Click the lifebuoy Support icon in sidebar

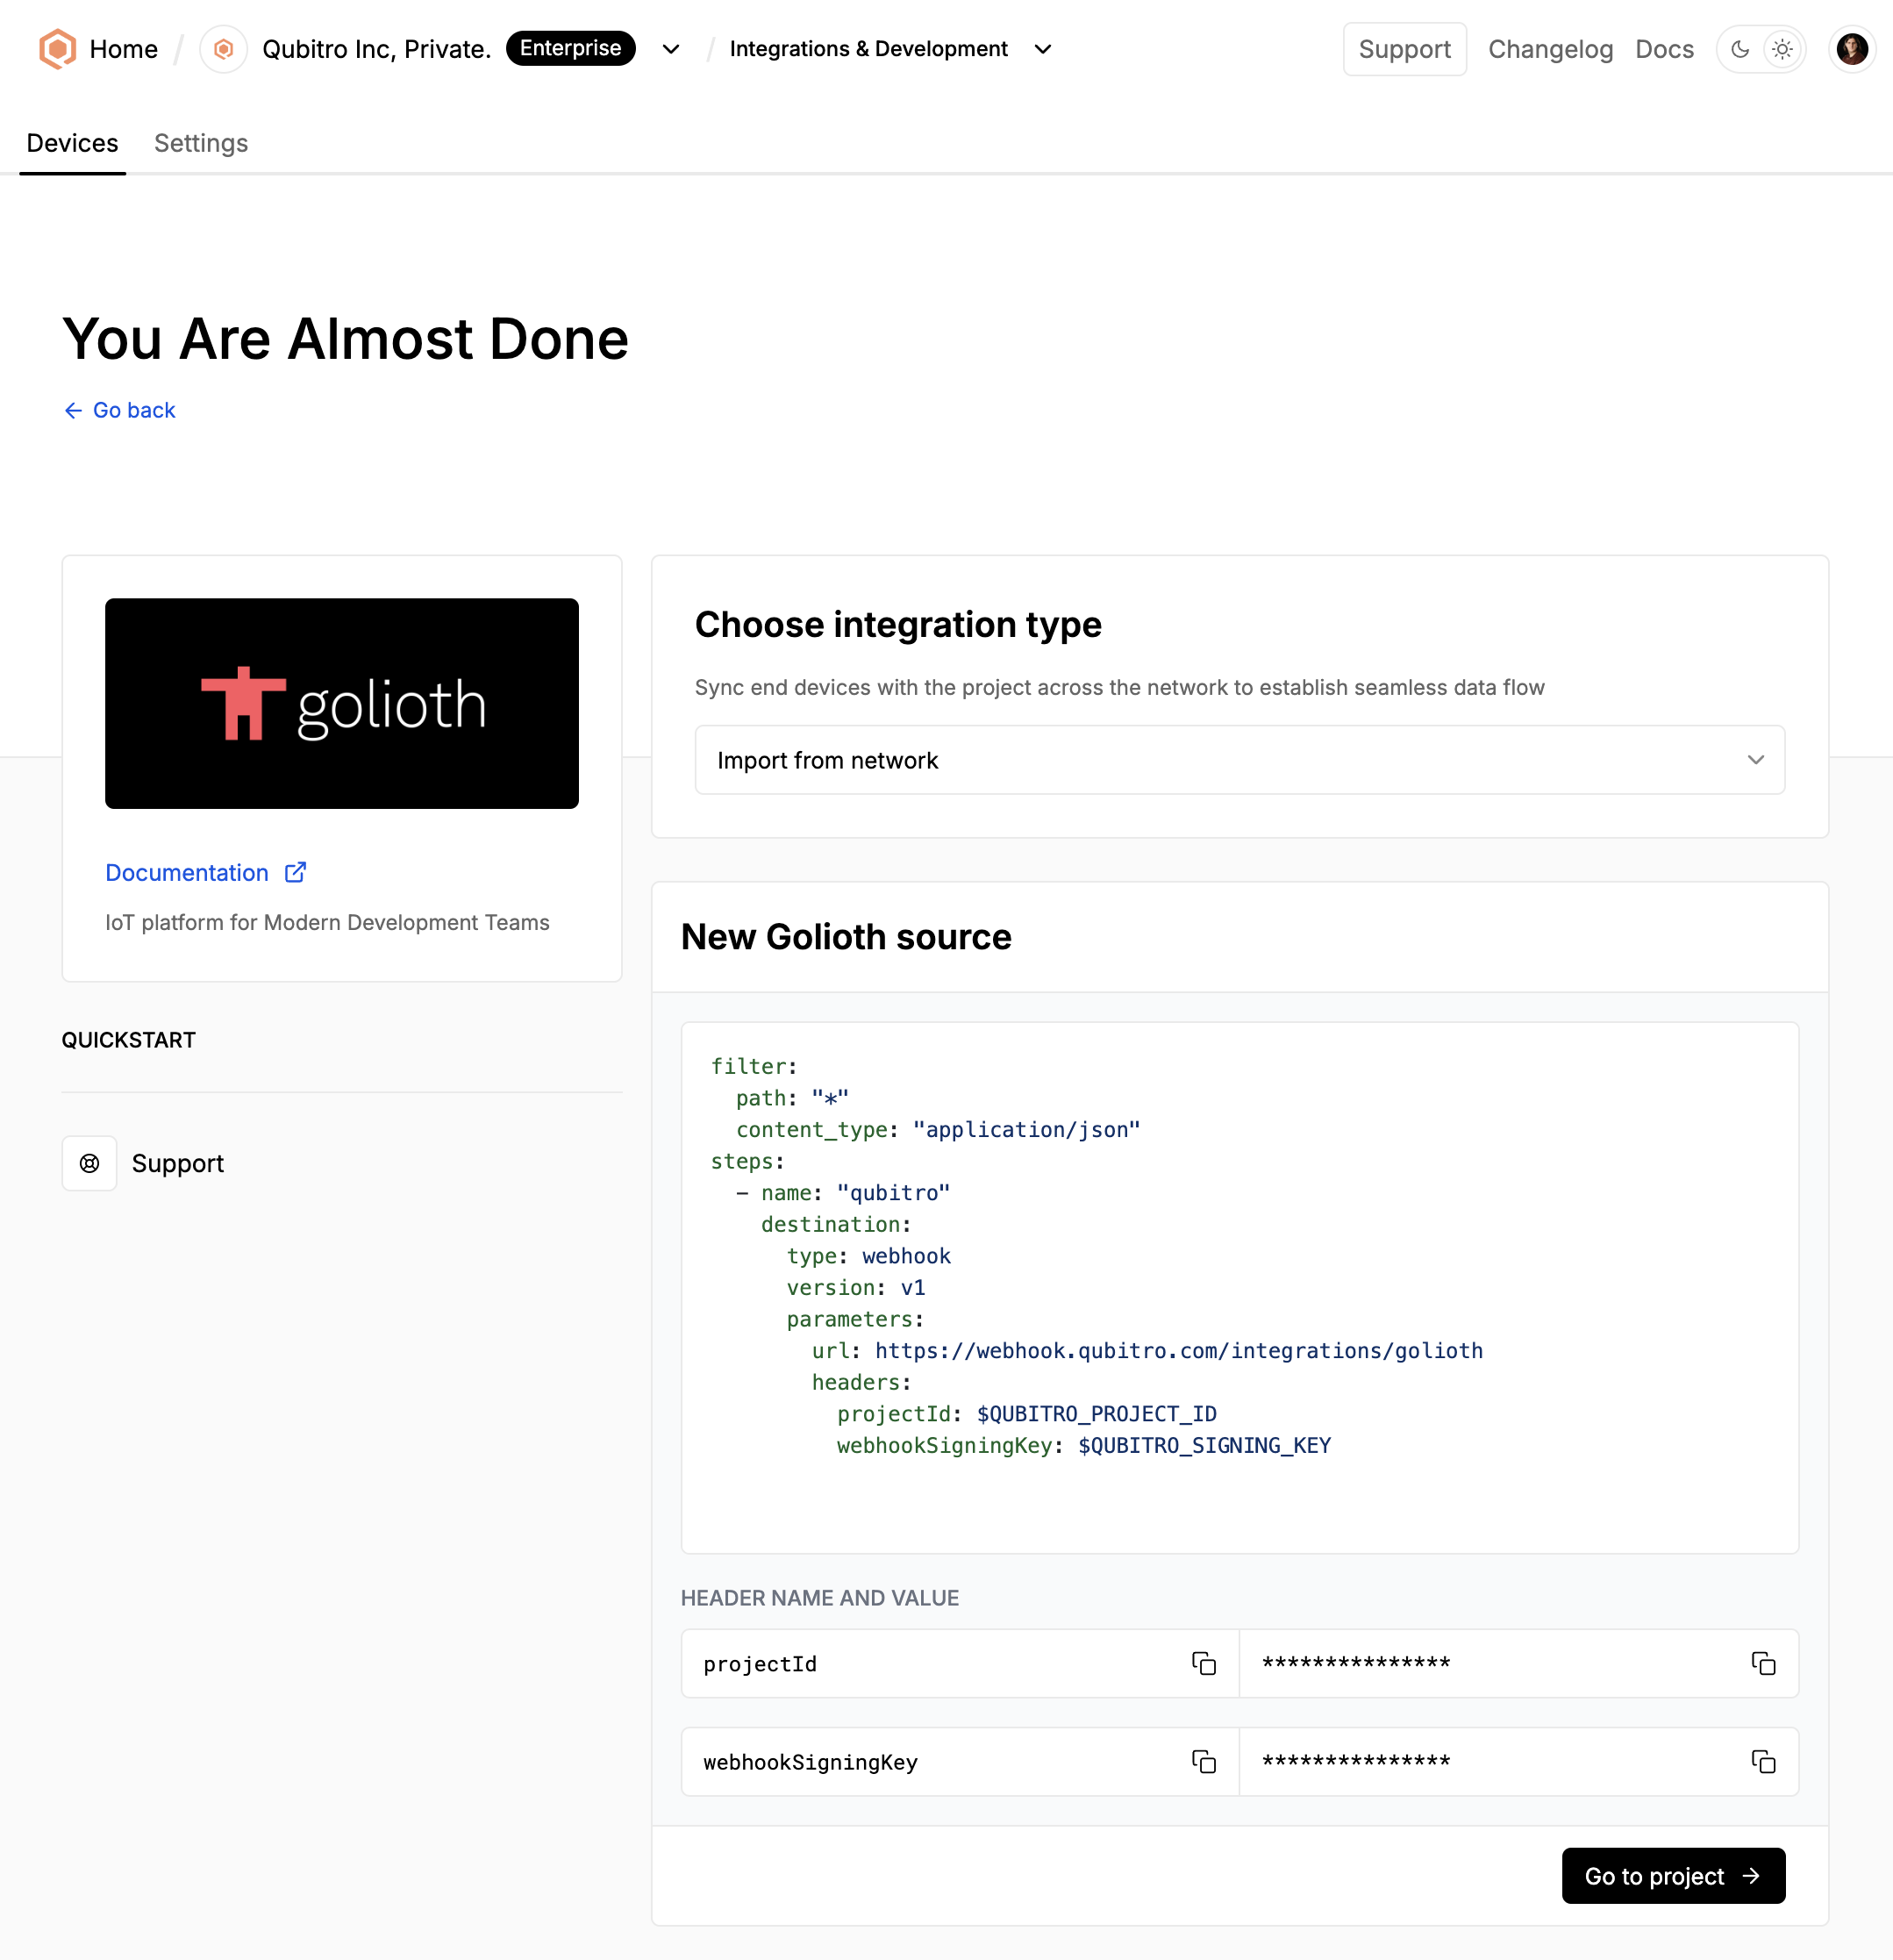pyautogui.click(x=90, y=1163)
